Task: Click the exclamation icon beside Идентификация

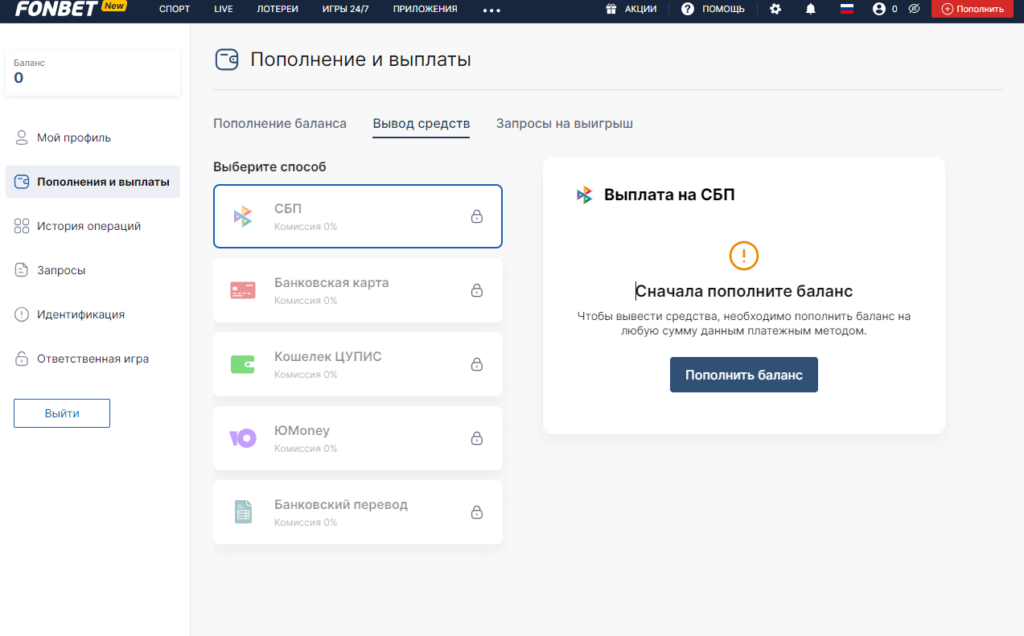Action: 22,314
